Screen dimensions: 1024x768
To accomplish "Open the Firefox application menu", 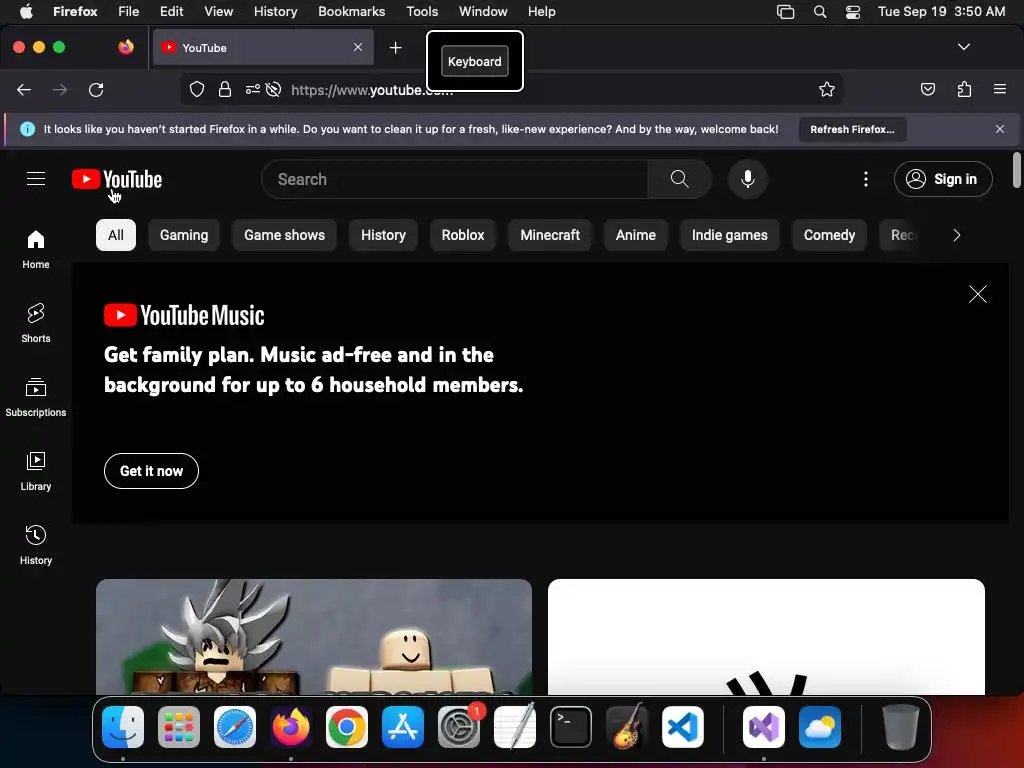I will click(x=1000, y=89).
